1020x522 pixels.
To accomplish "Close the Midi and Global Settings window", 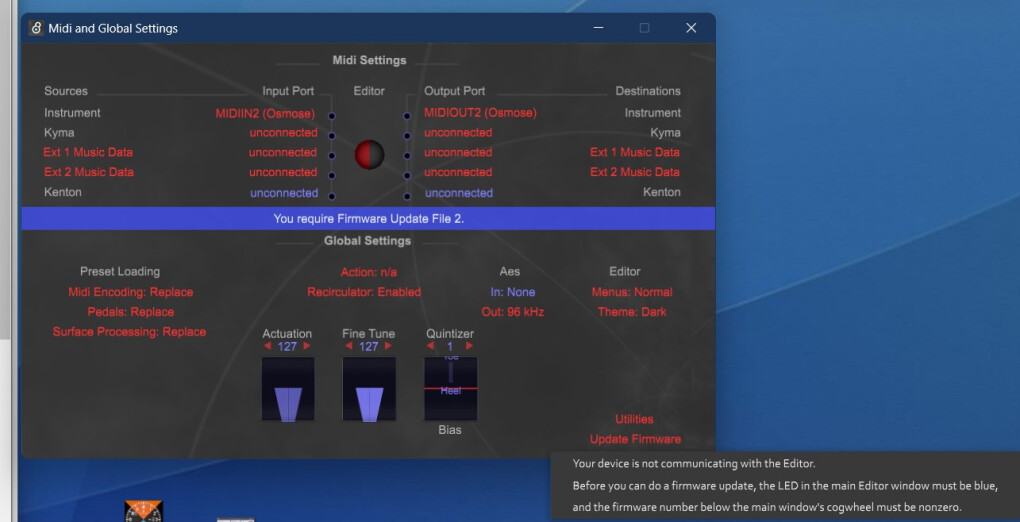I will click(x=691, y=28).
